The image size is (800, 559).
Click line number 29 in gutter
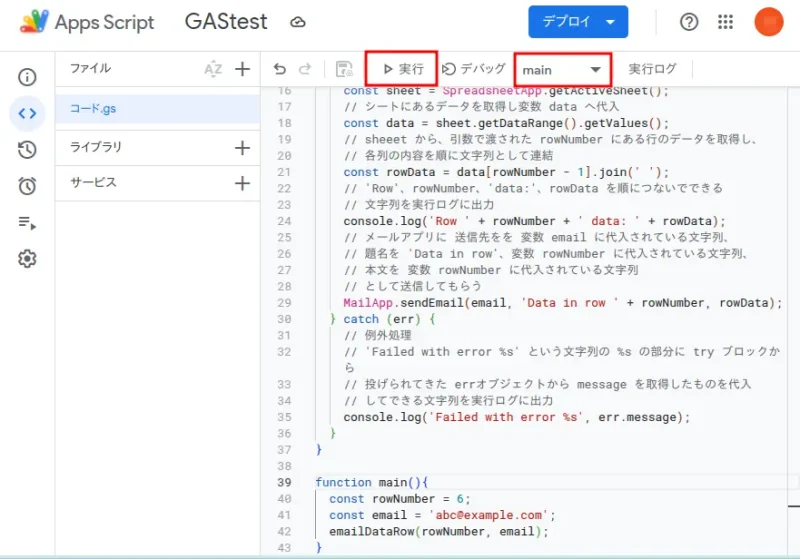coord(284,303)
